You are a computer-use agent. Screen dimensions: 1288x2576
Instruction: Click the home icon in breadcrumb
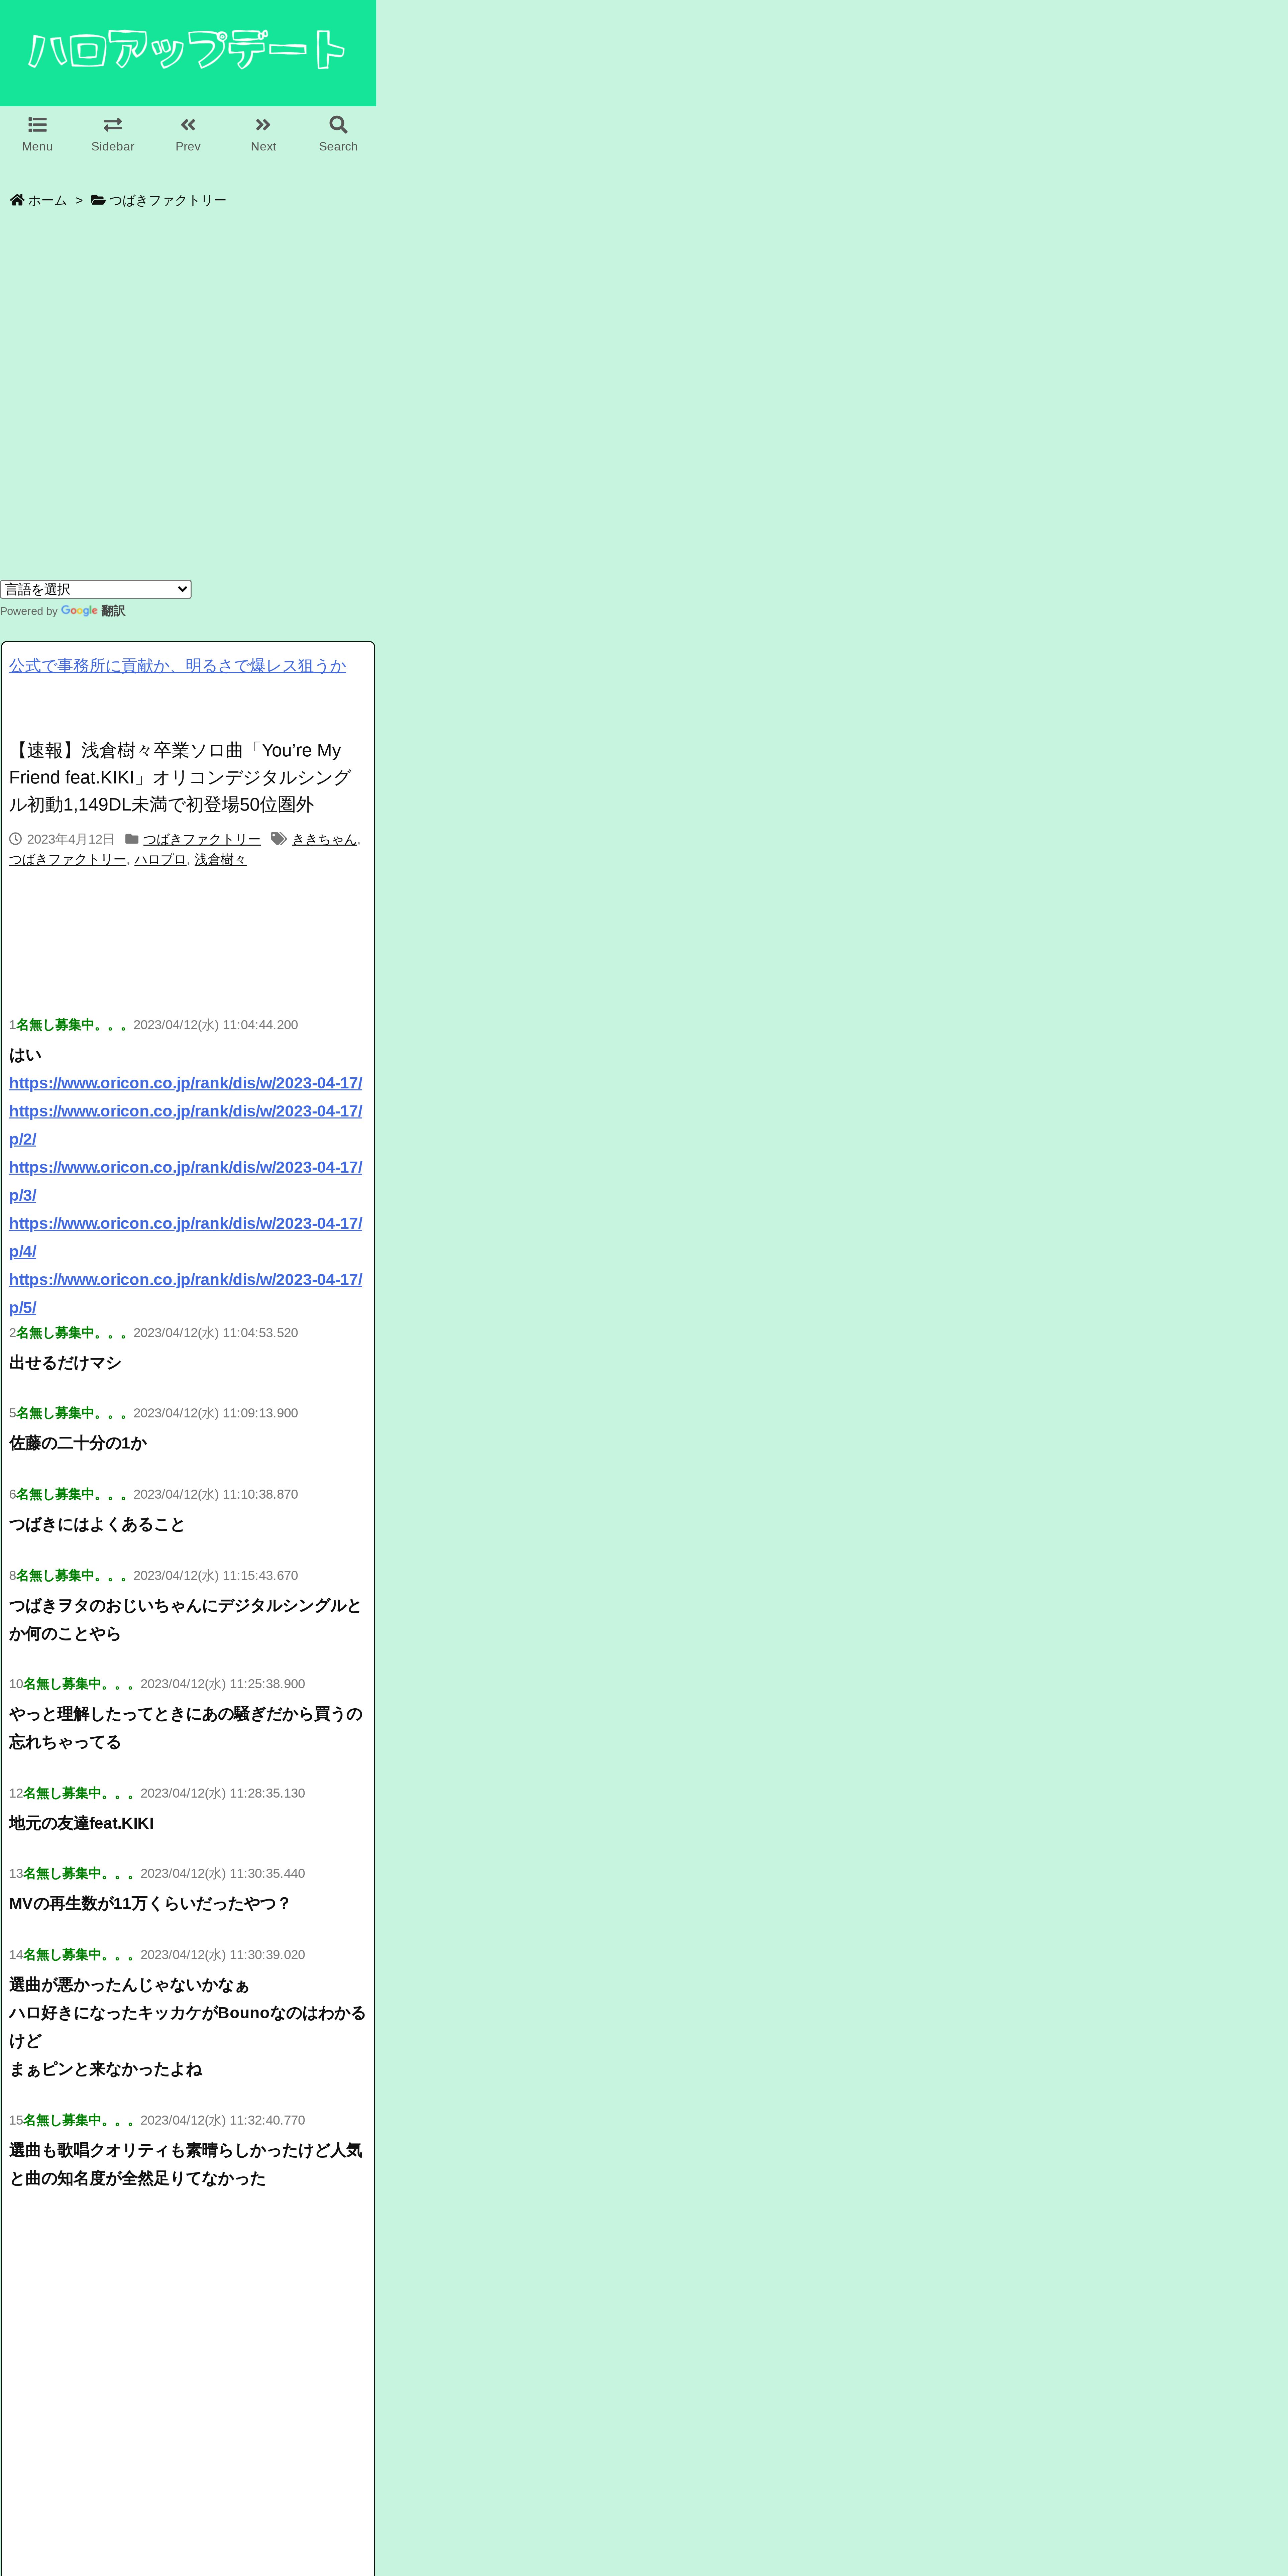pos(17,200)
